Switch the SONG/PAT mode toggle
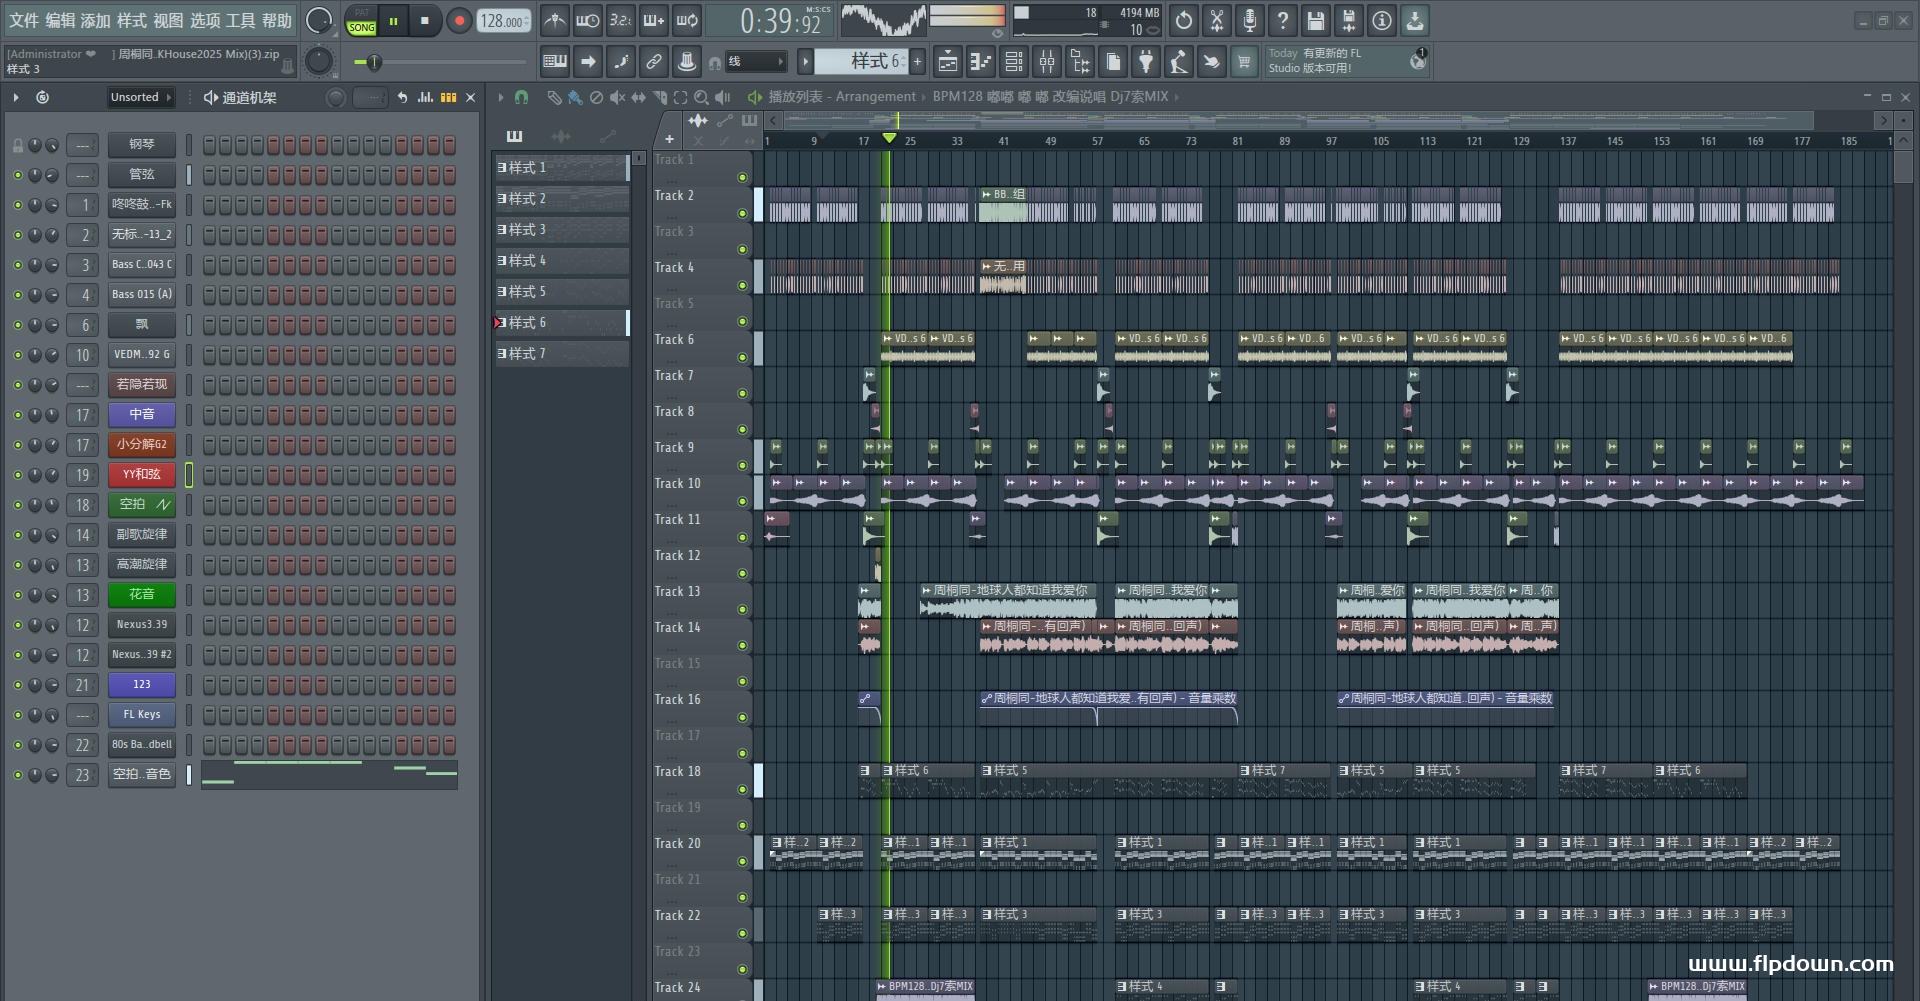 tap(362, 20)
